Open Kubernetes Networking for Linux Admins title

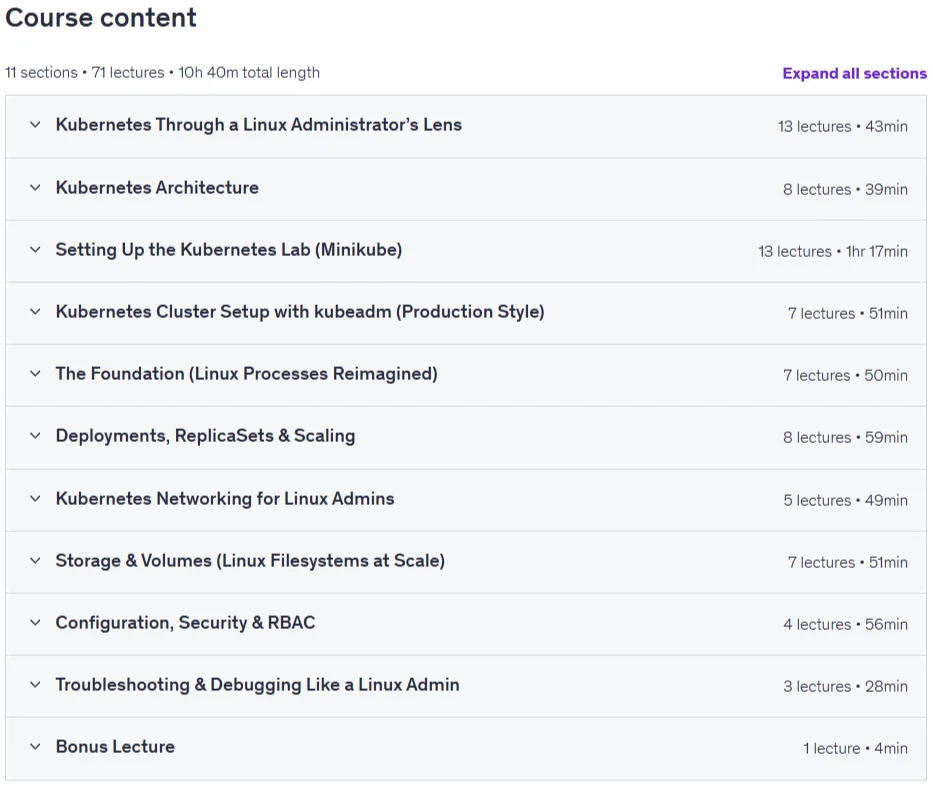[x=225, y=499]
